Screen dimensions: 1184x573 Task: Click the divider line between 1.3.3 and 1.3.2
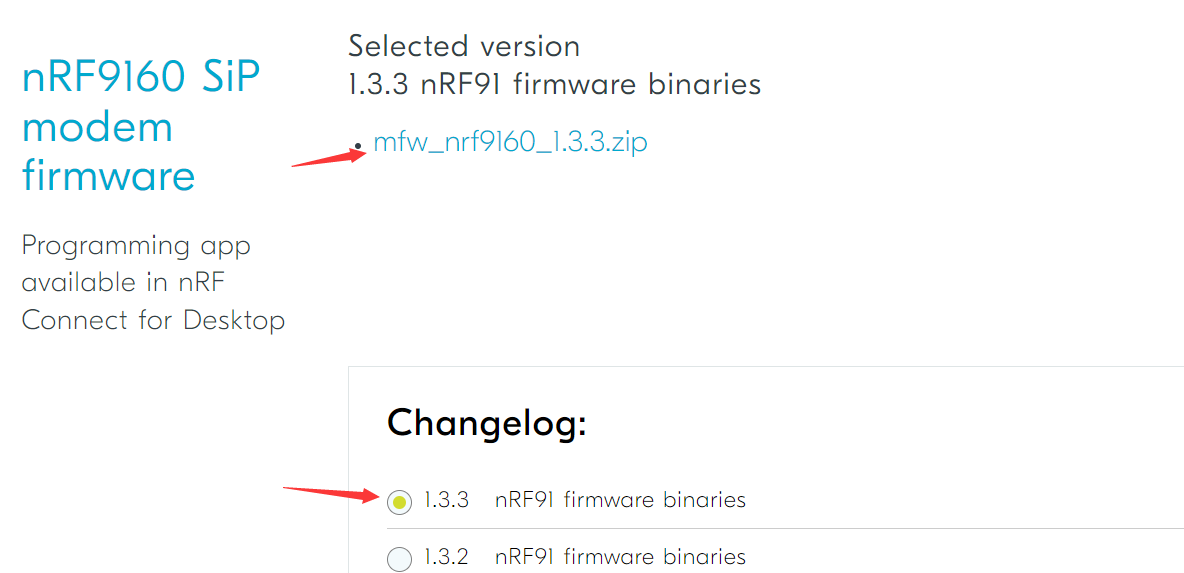[780, 528]
